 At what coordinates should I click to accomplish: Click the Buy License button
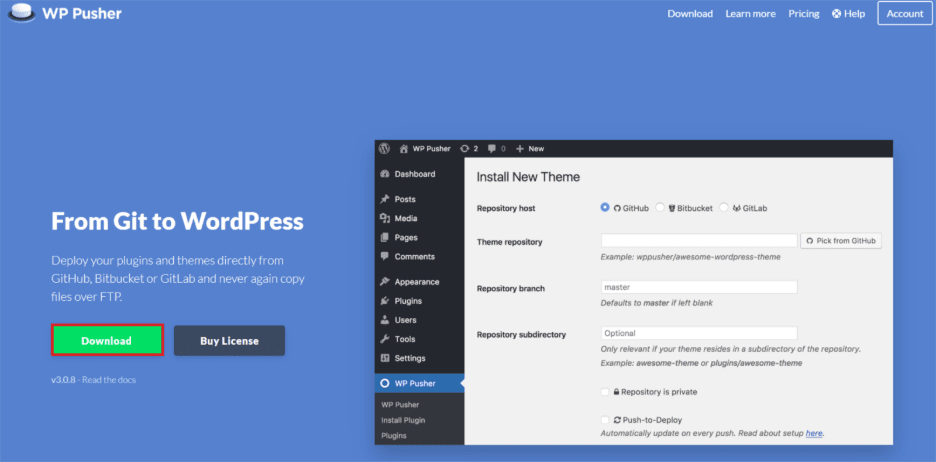[229, 341]
